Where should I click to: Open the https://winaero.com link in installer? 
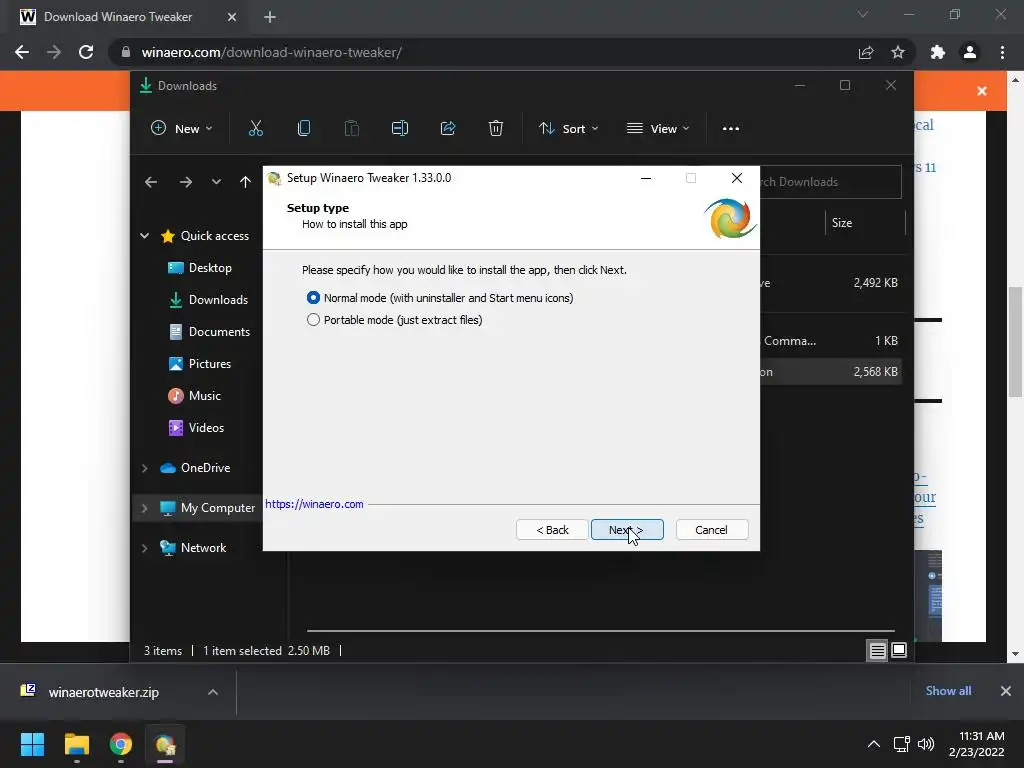click(x=314, y=504)
